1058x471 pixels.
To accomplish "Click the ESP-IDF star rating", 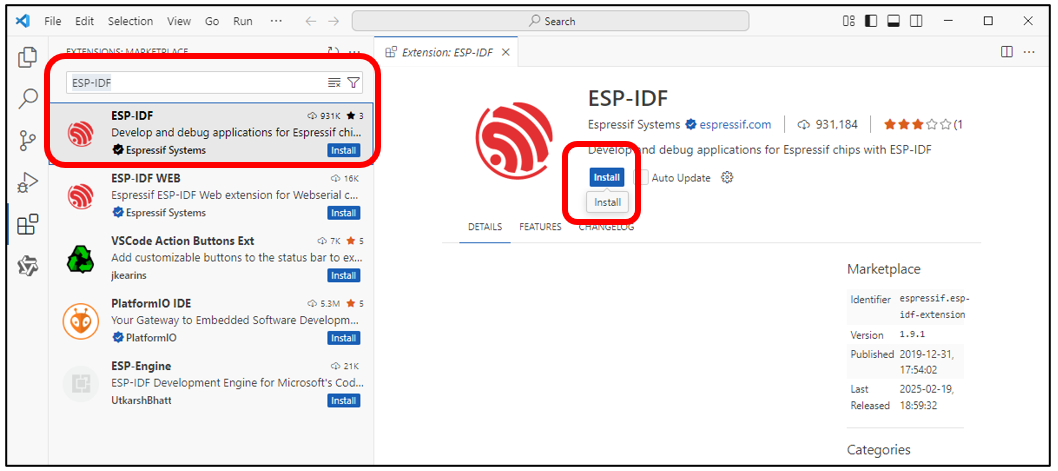I will click(x=918, y=124).
